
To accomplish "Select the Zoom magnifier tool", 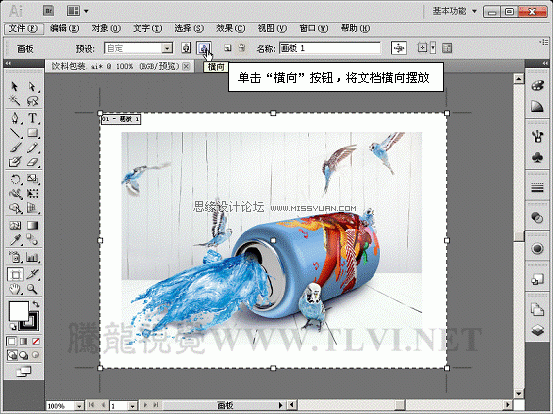I will 32,289.
